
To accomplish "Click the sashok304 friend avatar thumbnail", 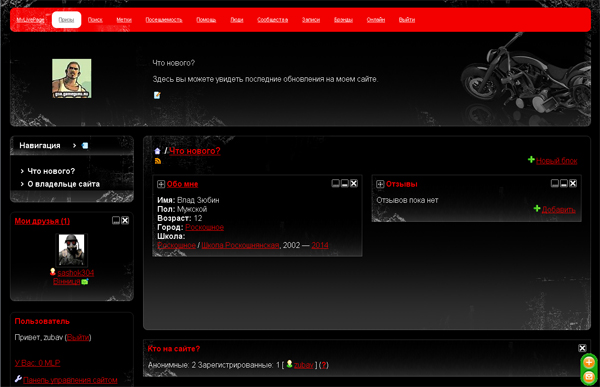I will (x=72, y=250).
